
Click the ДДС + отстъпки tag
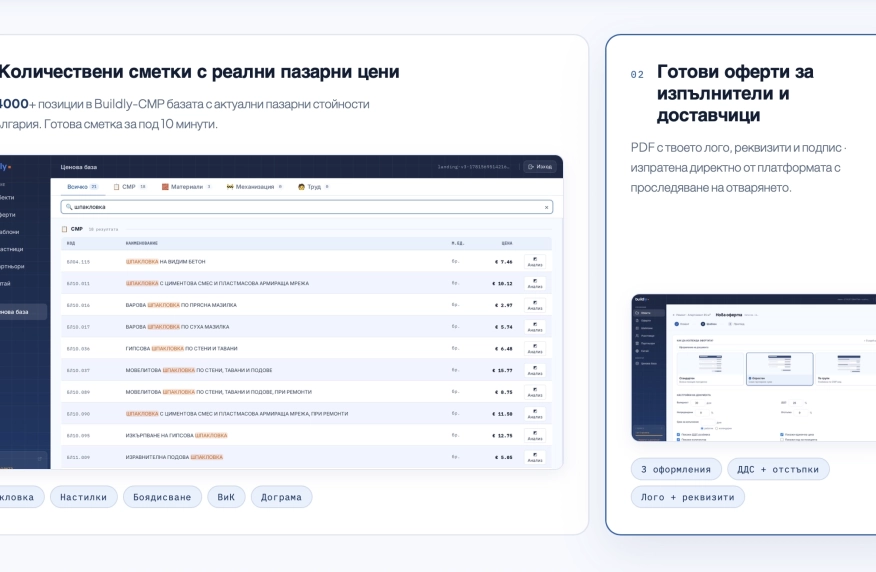pos(778,469)
